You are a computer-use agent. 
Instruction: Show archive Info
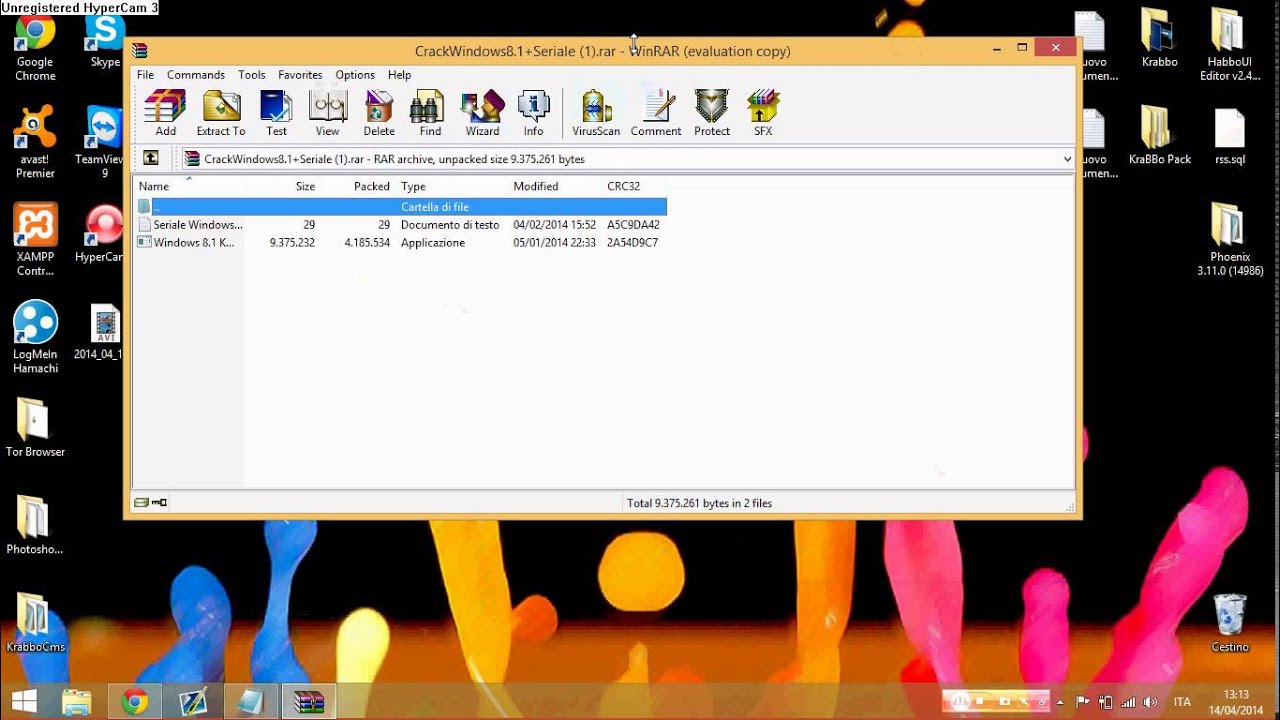pyautogui.click(x=533, y=113)
